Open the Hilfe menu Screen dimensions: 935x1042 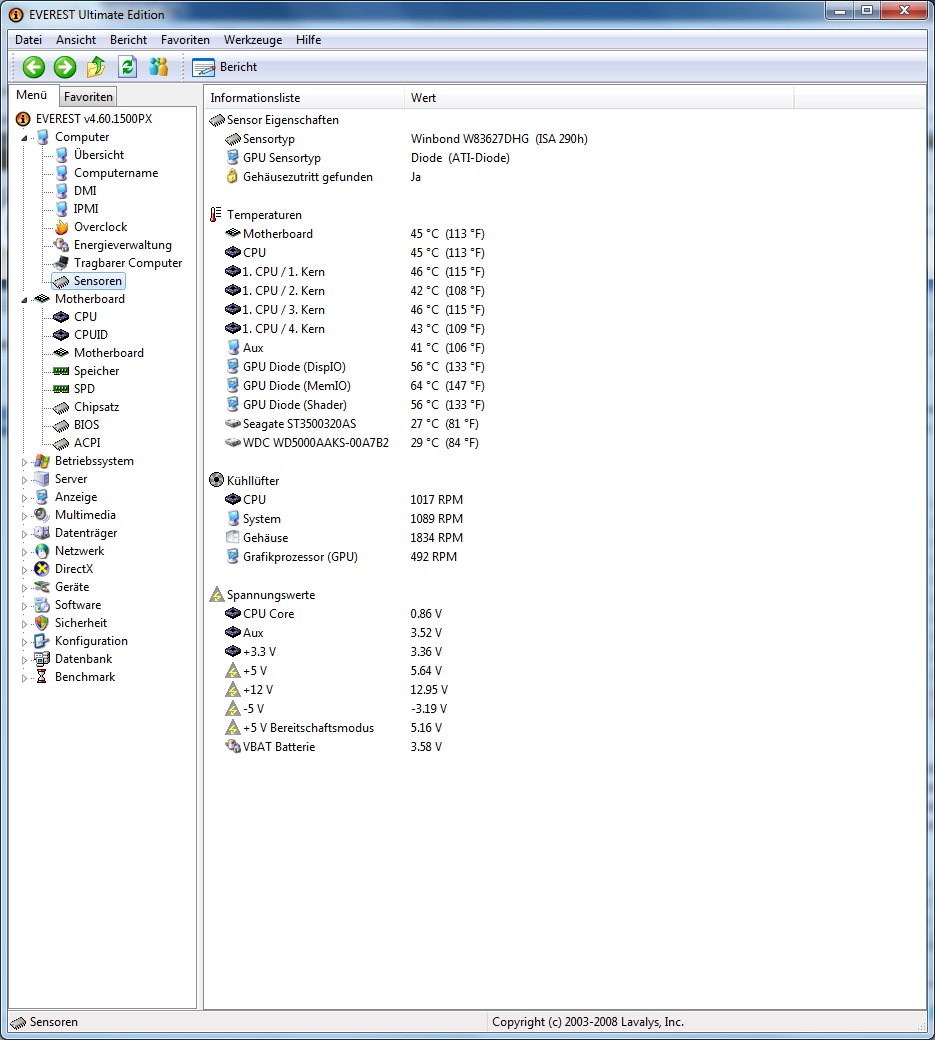pyautogui.click(x=308, y=40)
